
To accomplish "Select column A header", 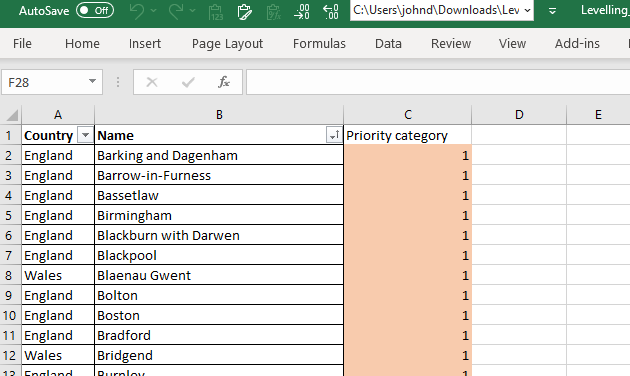I will point(58,115).
